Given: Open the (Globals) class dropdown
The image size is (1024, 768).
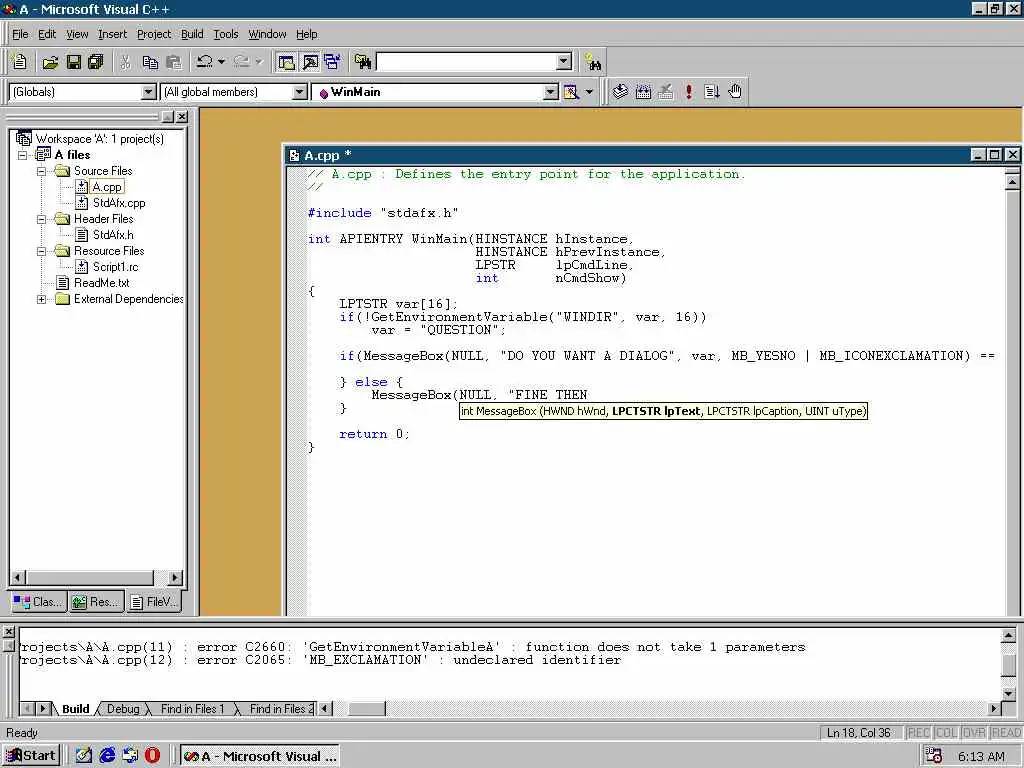Looking at the screenshot, I should pos(150,92).
